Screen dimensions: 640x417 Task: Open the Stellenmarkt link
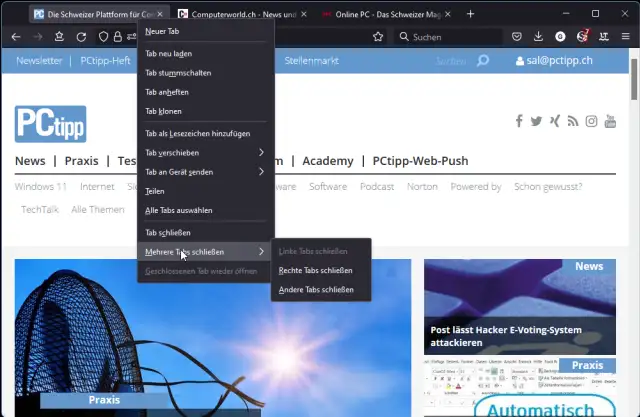312,61
